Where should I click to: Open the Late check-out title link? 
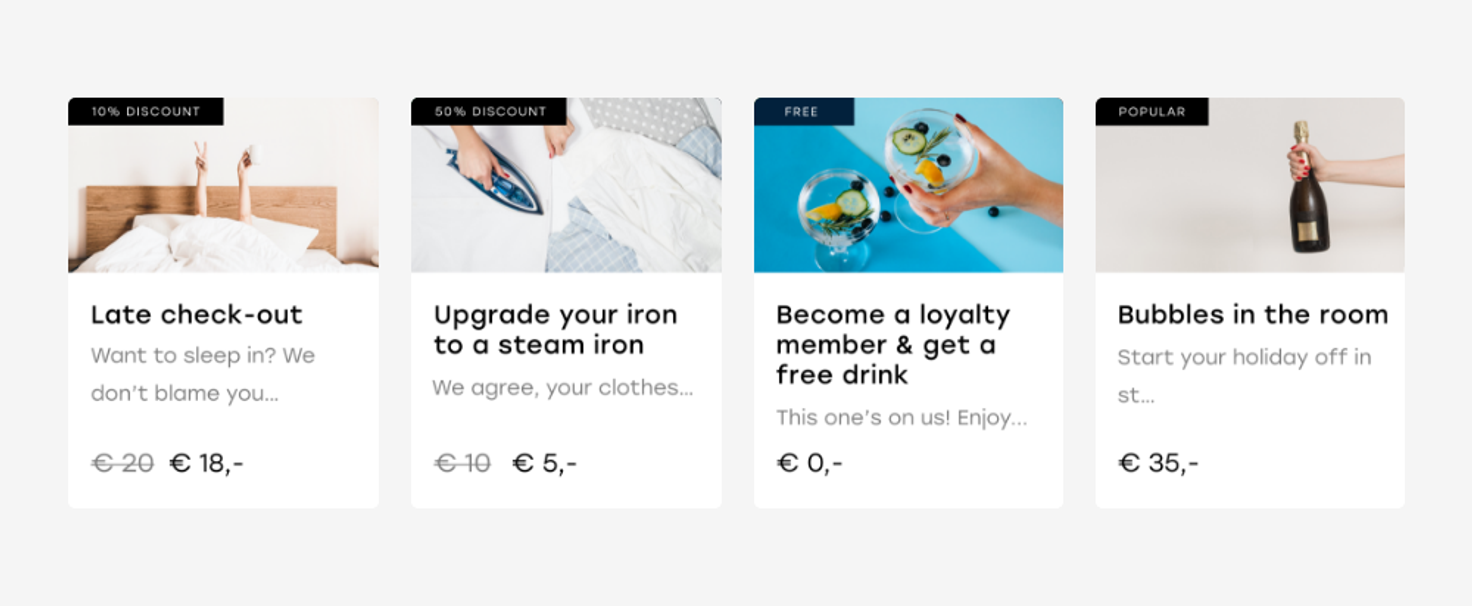[197, 315]
